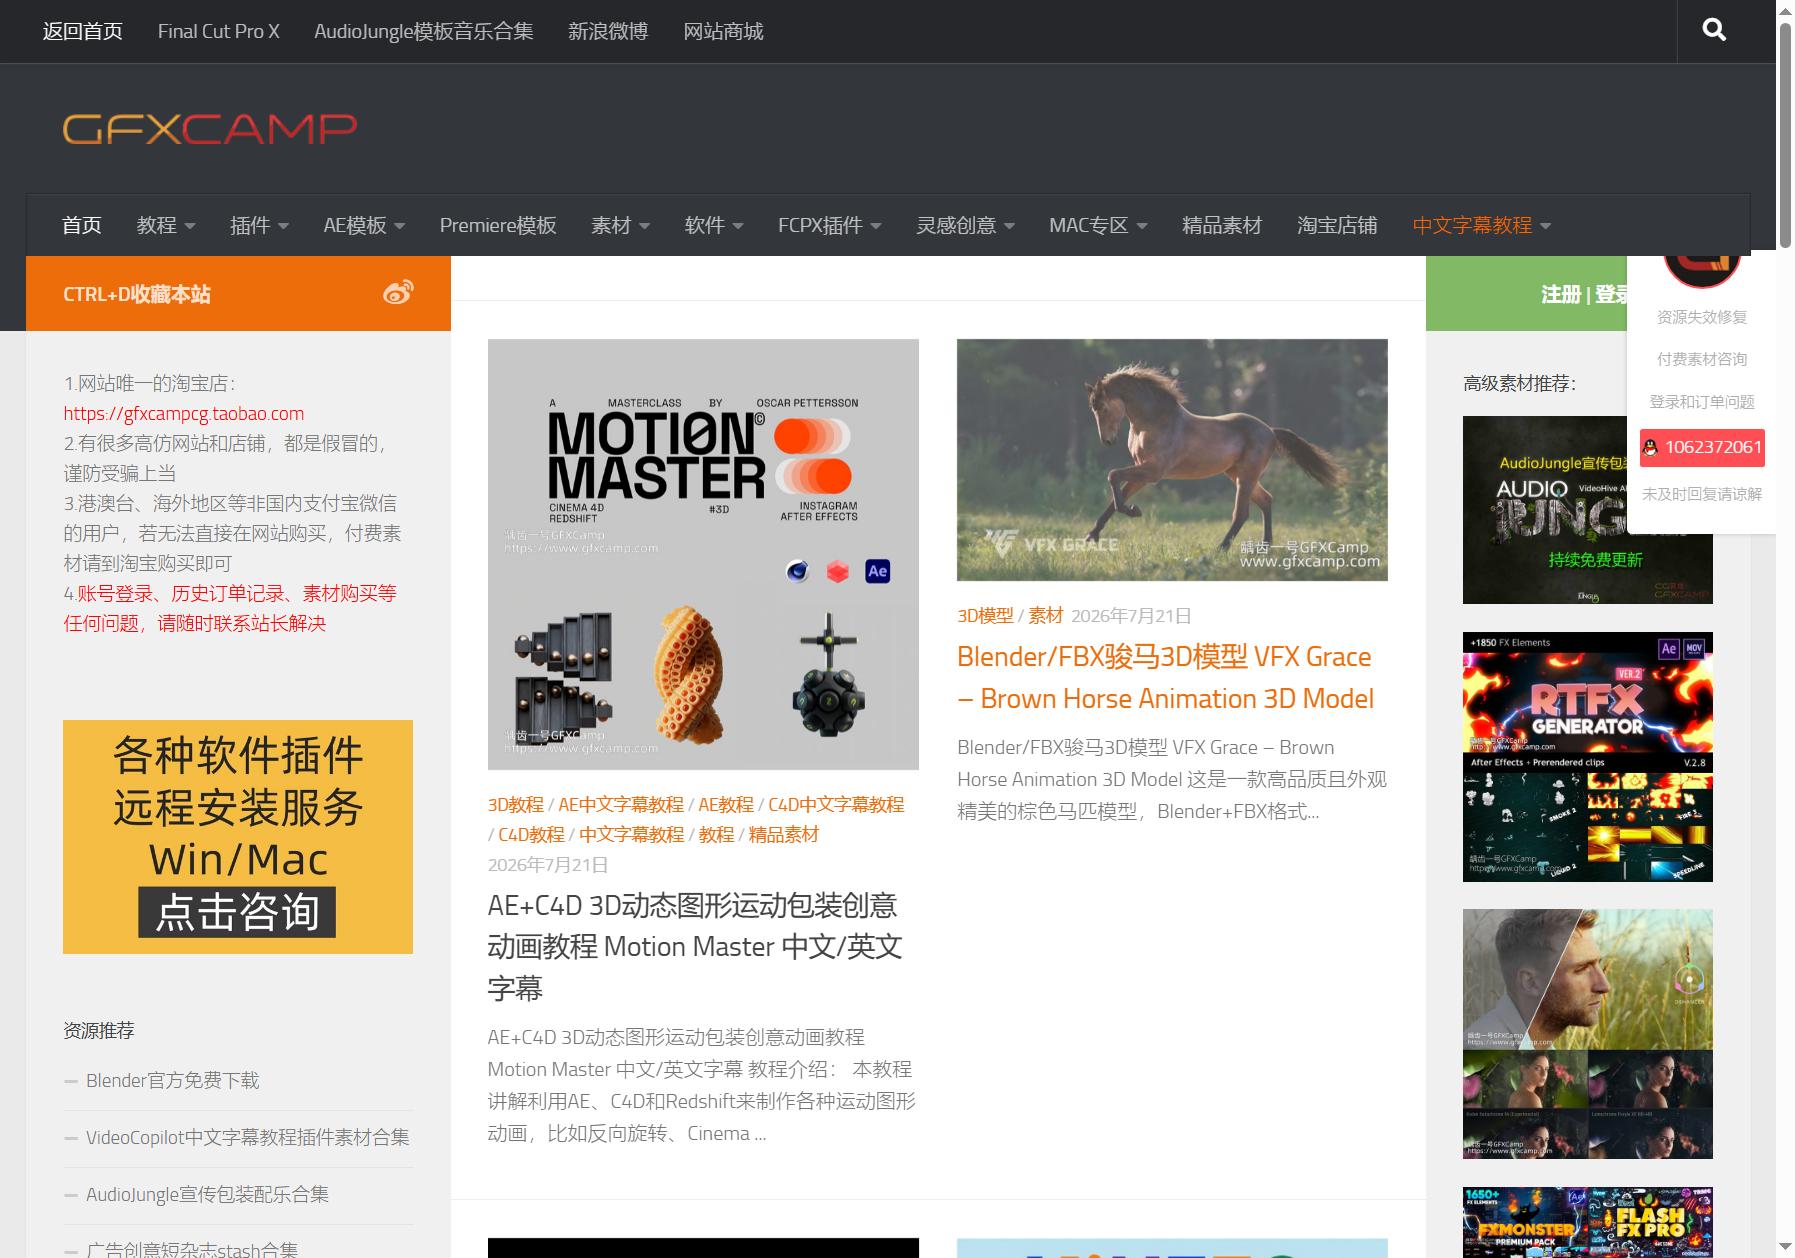
Task: Click the AE中文字幕教程 category tag
Action: click(x=621, y=804)
